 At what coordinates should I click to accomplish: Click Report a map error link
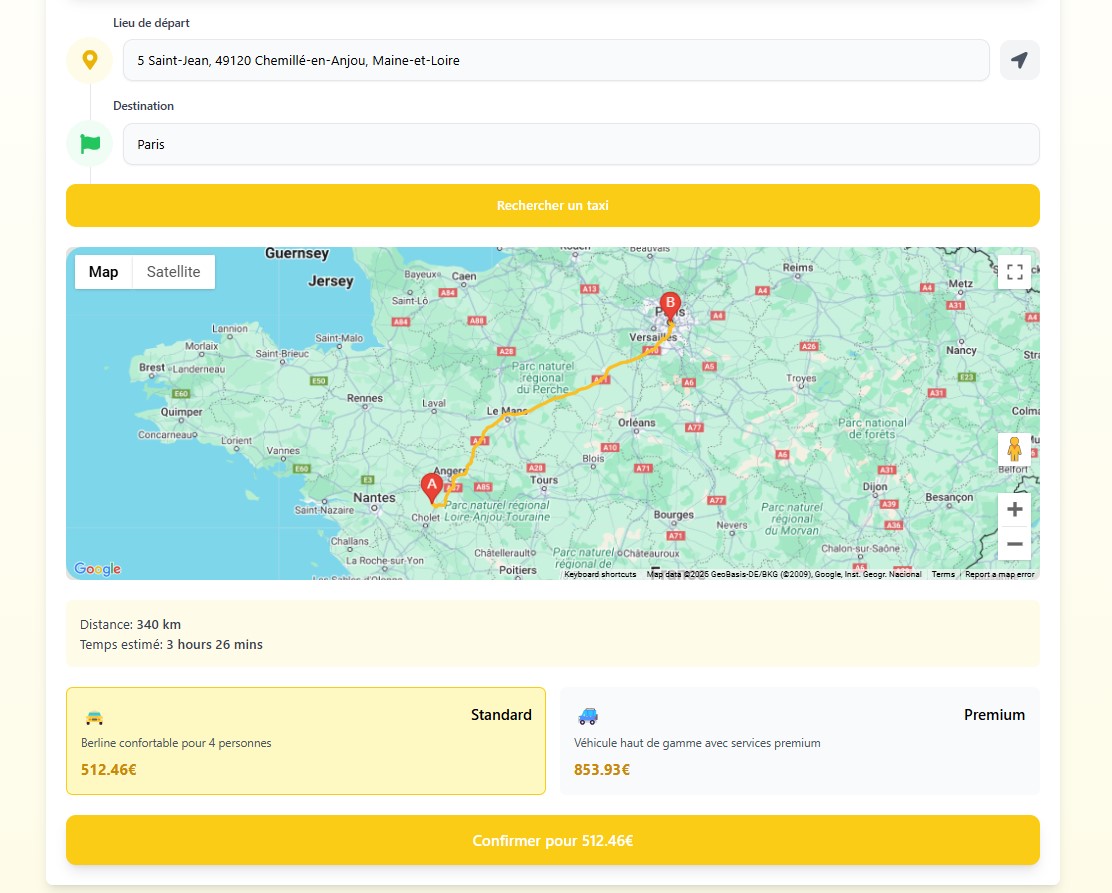(999, 575)
